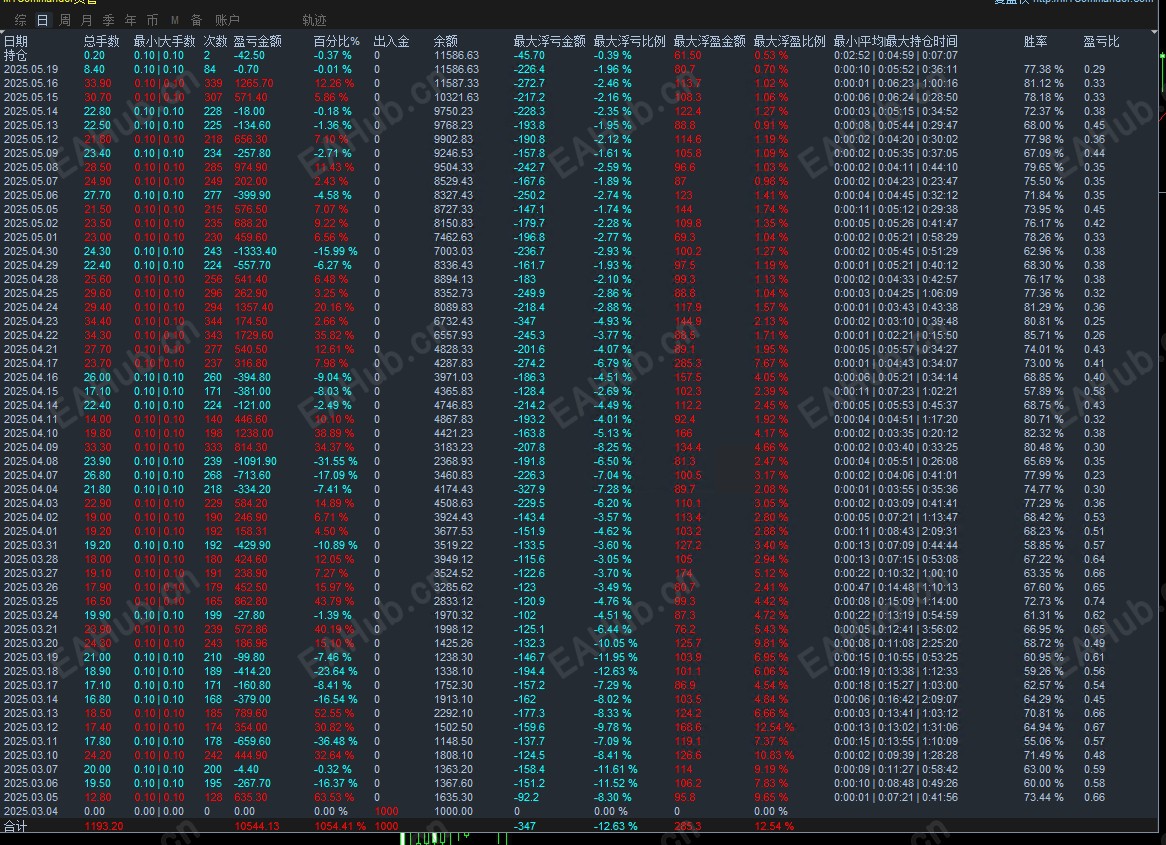Click profit value -1333.40
Screen dimensions: 1166x845
(x=255, y=251)
